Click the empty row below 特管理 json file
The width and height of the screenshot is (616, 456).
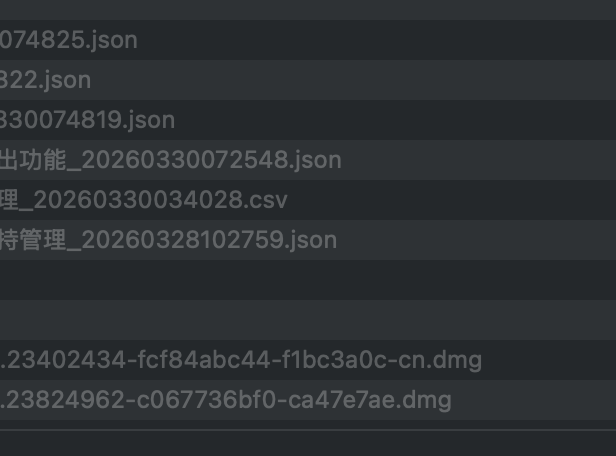click(x=300, y=280)
